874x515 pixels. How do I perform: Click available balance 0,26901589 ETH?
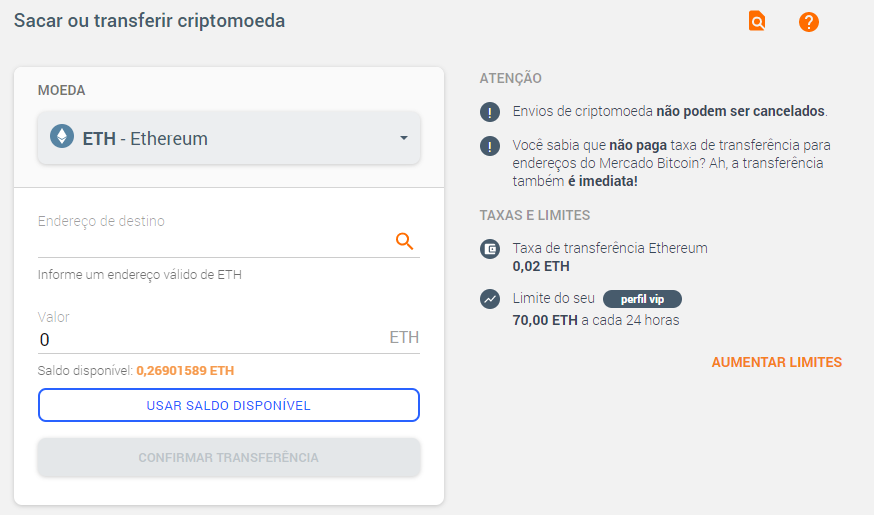click(x=185, y=371)
